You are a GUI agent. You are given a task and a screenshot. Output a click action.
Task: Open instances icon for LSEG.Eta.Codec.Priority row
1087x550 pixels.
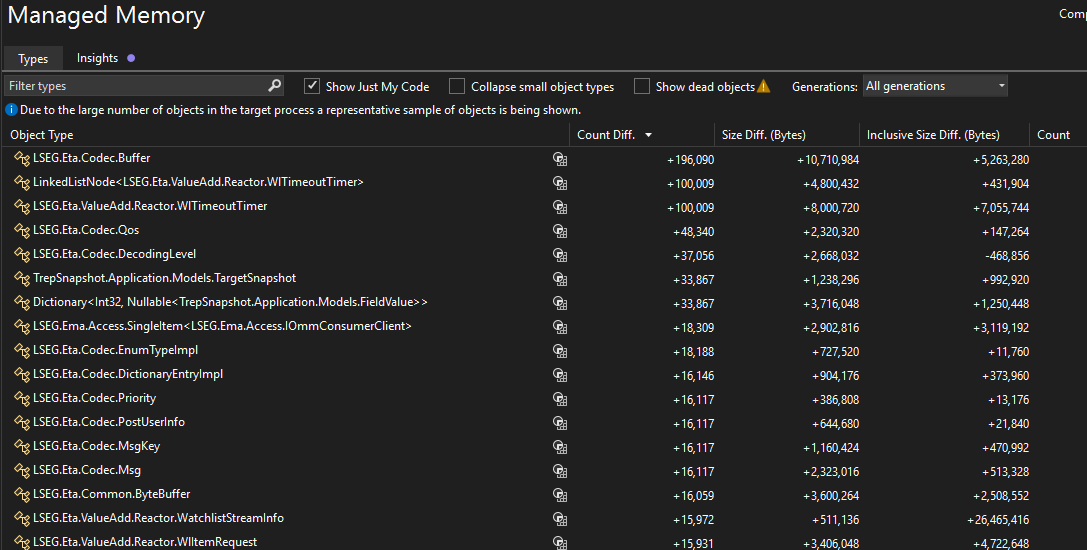tap(560, 399)
